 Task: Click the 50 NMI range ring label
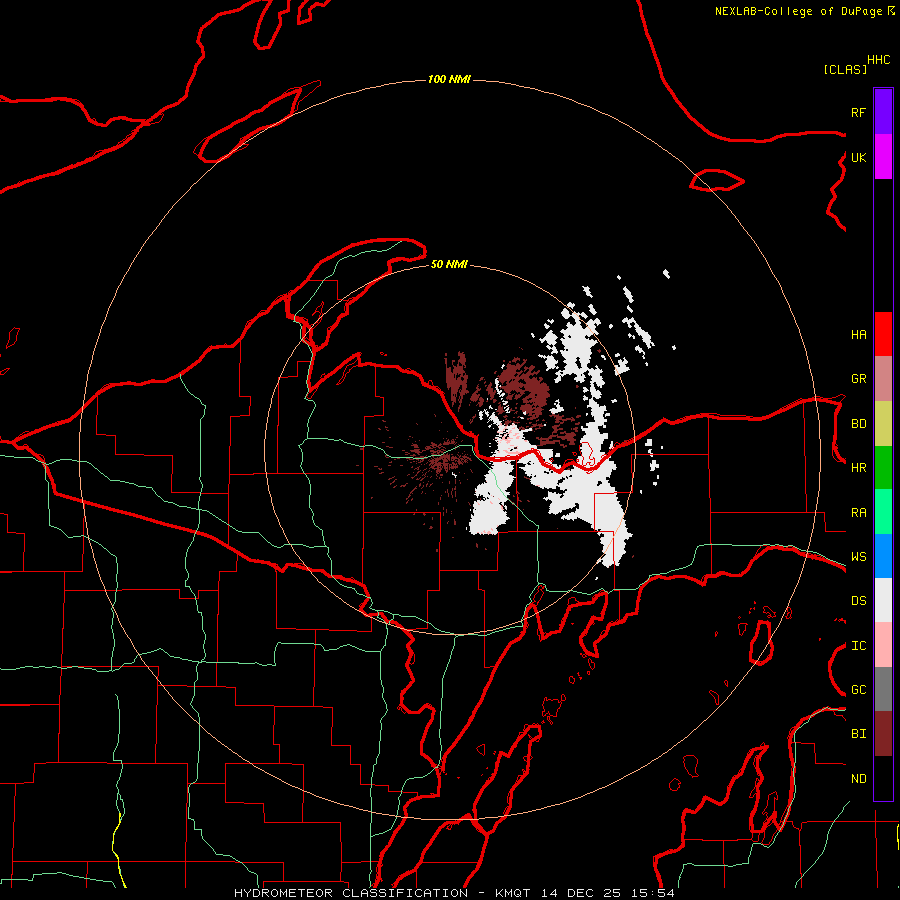click(449, 264)
